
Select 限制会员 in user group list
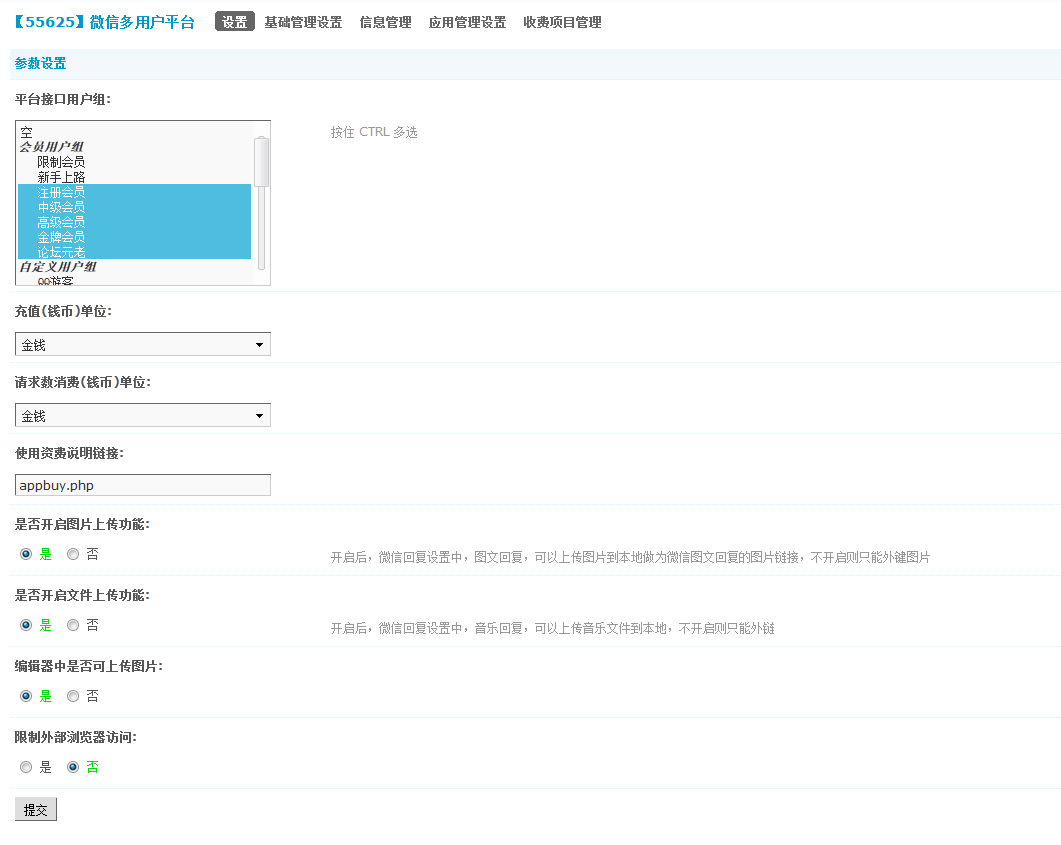click(x=61, y=162)
